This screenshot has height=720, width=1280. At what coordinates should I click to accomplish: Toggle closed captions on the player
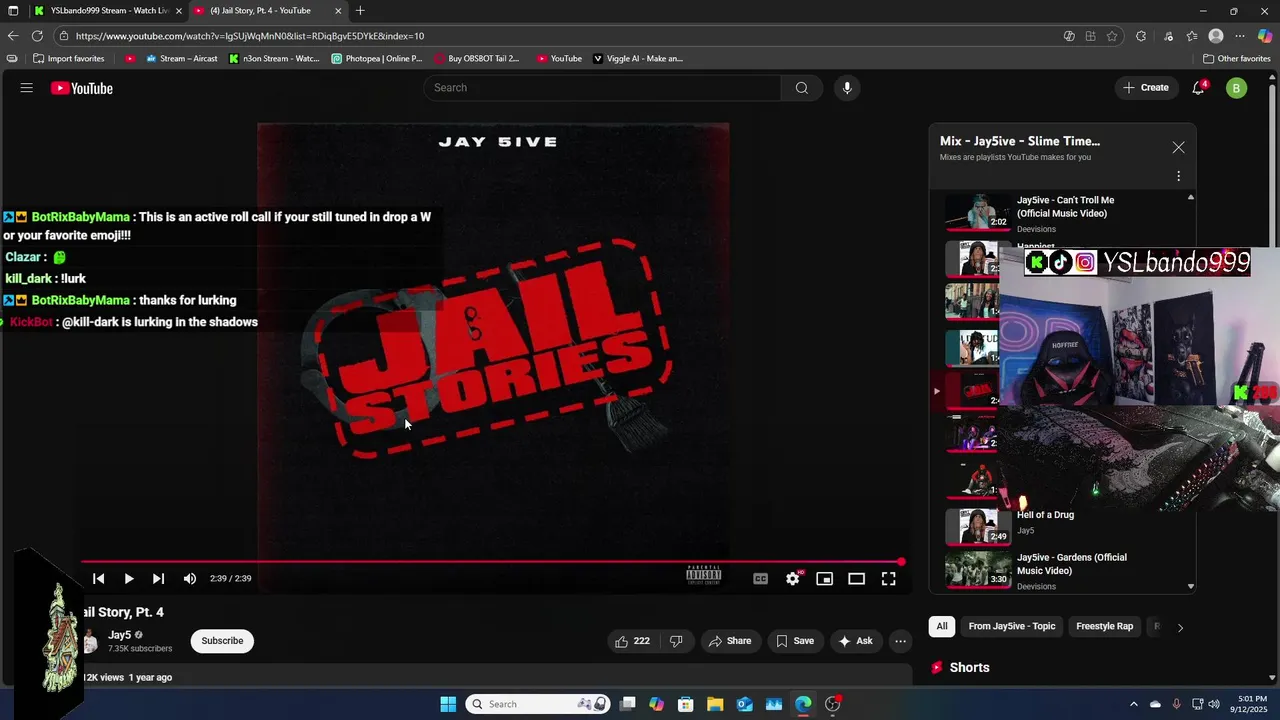tap(761, 578)
